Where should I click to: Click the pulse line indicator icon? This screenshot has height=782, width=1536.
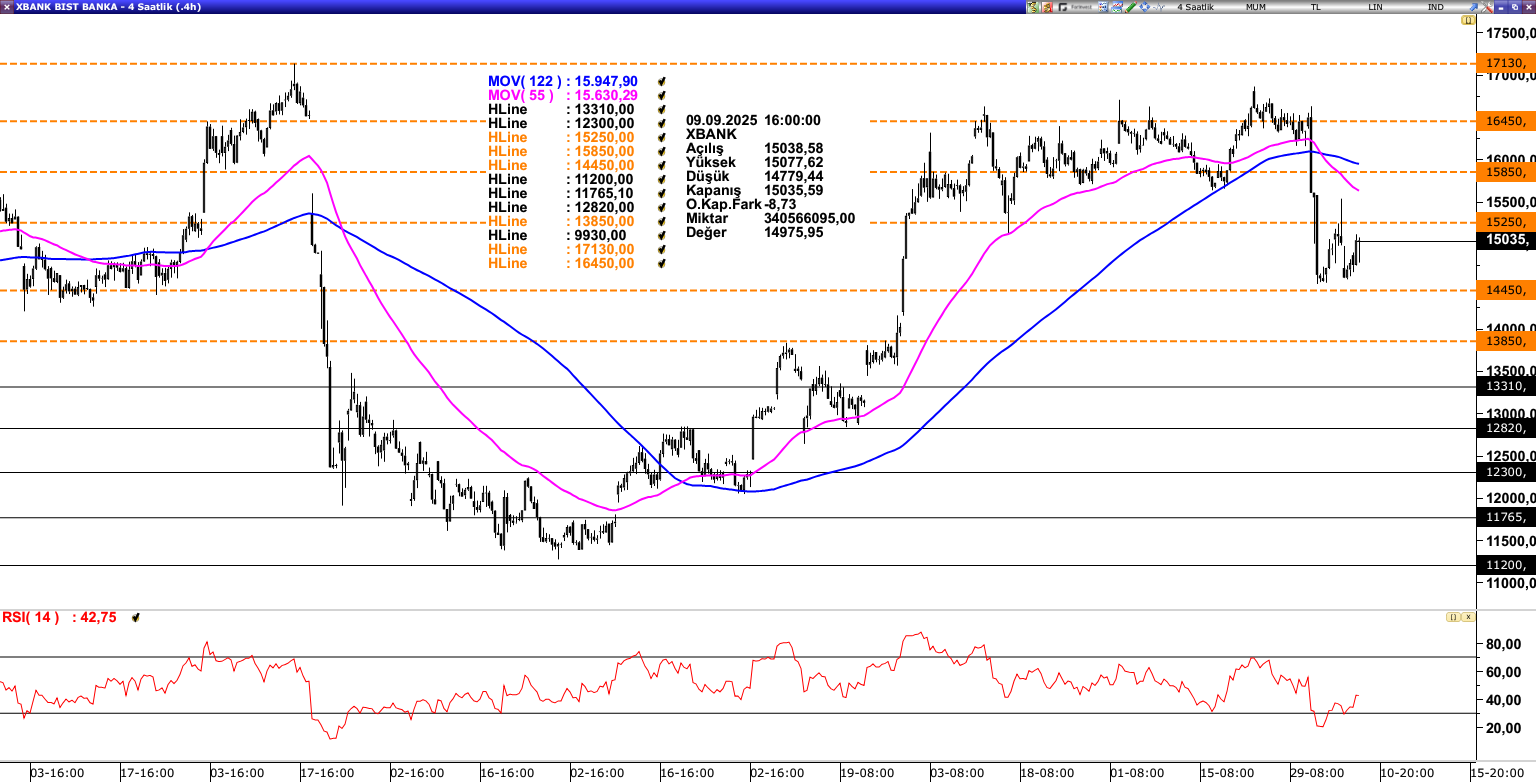(x=1158, y=7)
